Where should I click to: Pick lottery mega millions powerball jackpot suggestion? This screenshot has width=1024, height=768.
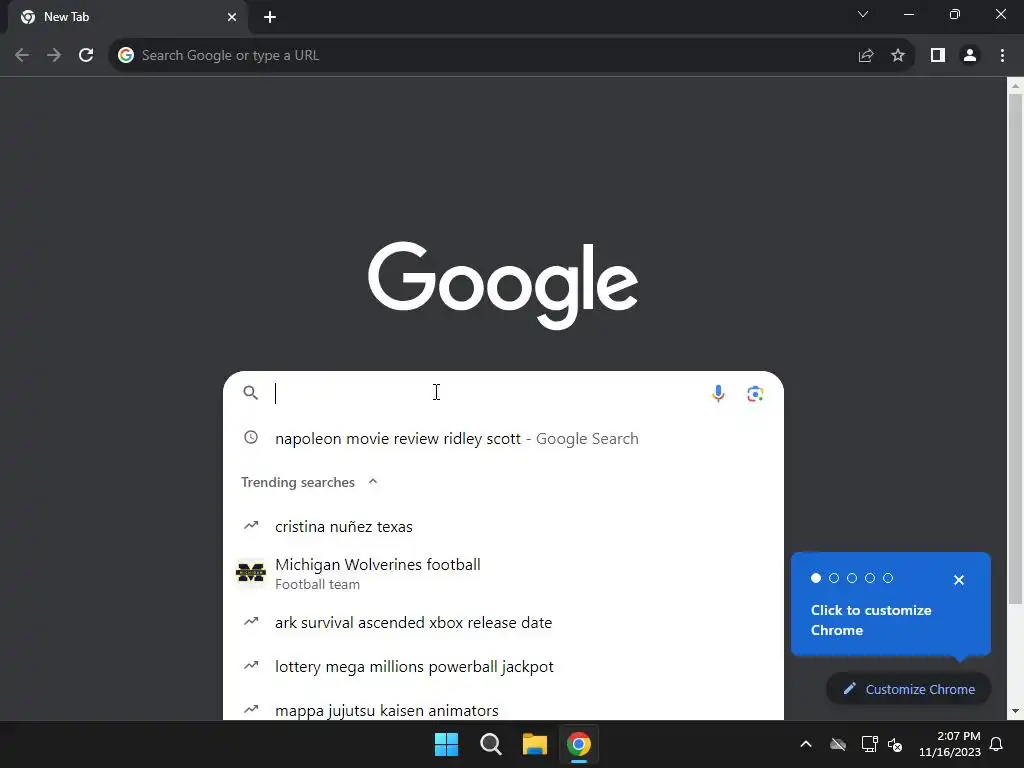[503, 666]
